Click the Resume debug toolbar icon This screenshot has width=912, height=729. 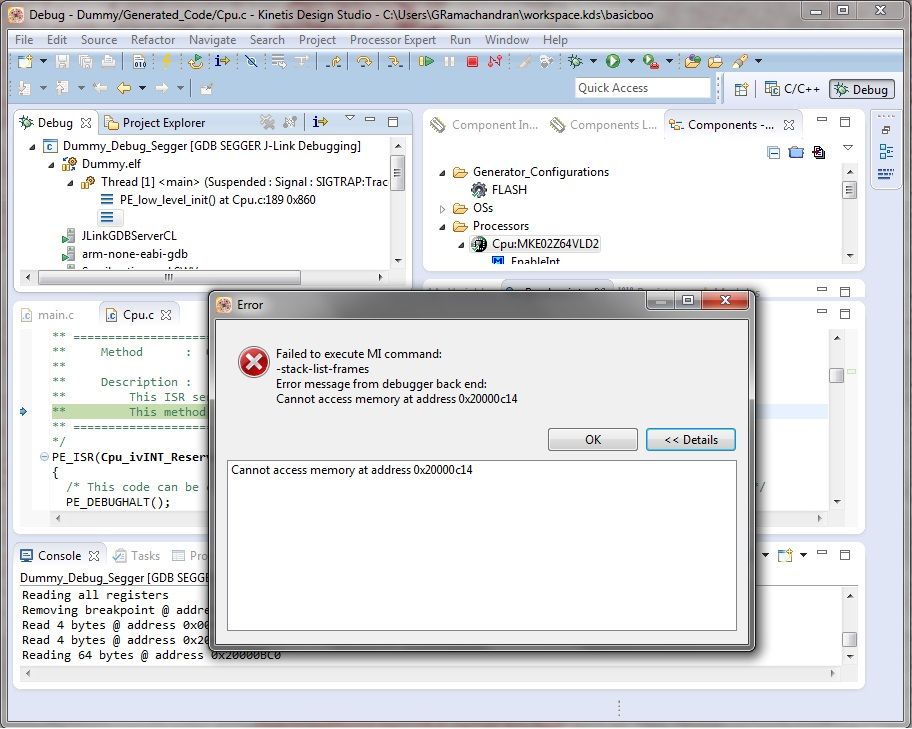[x=427, y=62]
